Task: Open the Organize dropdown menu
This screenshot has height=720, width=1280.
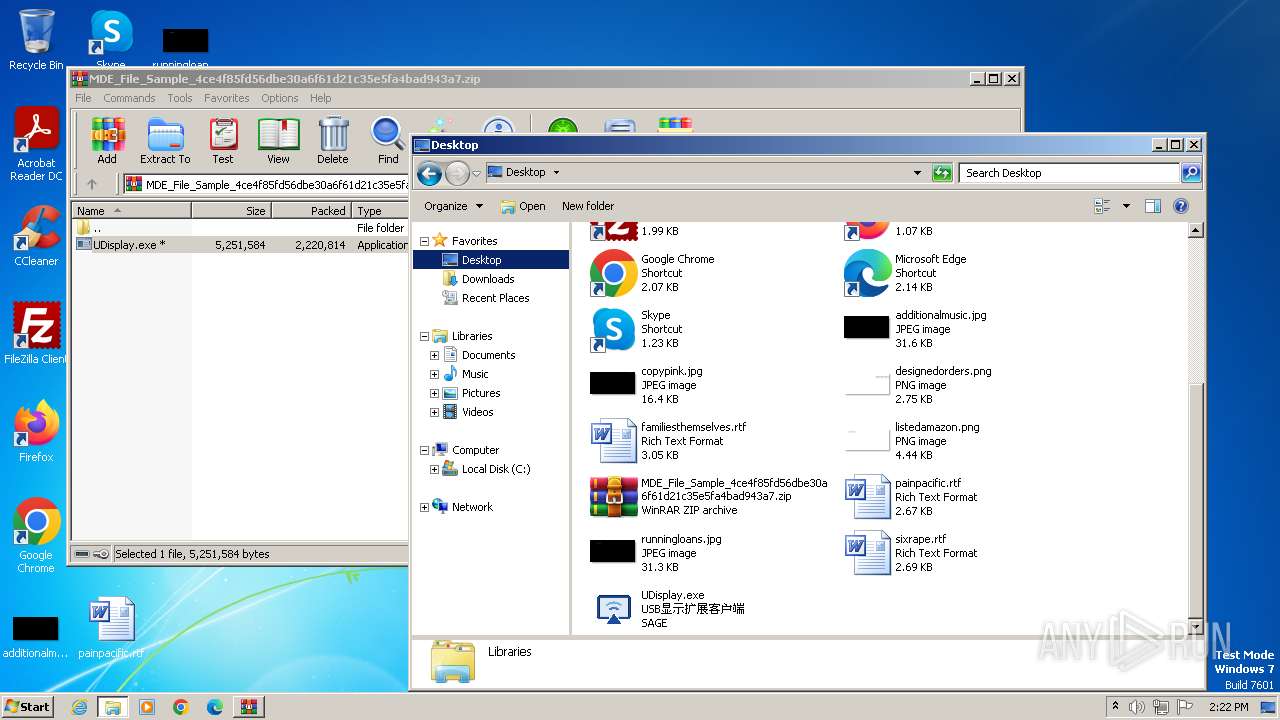Action: (x=453, y=206)
